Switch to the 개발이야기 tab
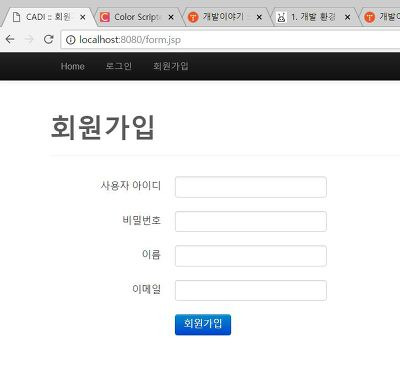400x390 pixels. [x=227, y=17]
